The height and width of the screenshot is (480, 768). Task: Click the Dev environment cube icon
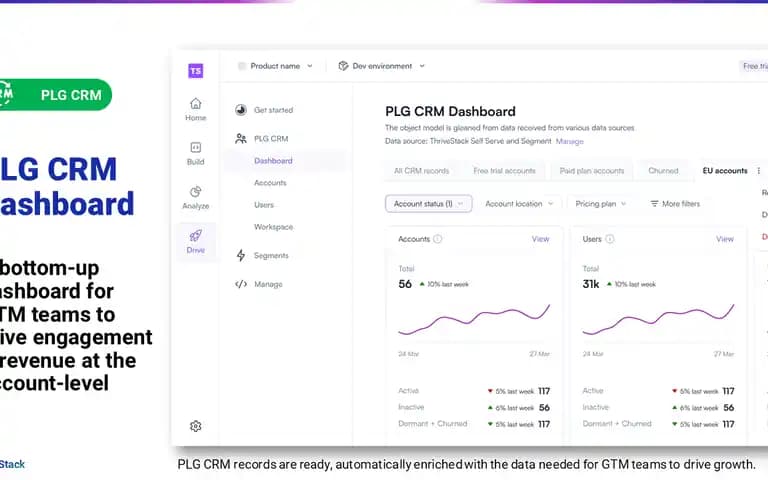[x=343, y=66]
